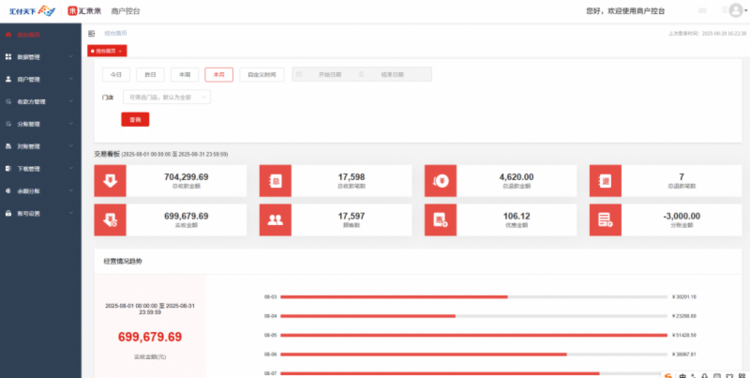Screen dimensions: 750x378
Task: Click the red 查询 button
Action: [x=135, y=120]
